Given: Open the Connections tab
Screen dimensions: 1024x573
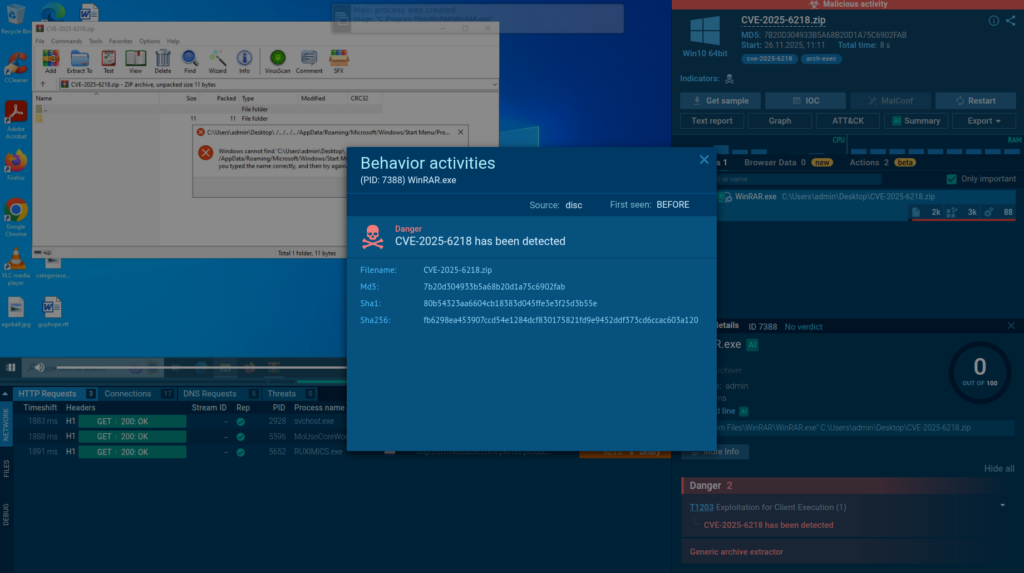Looking at the screenshot, I should pos(128,394).
